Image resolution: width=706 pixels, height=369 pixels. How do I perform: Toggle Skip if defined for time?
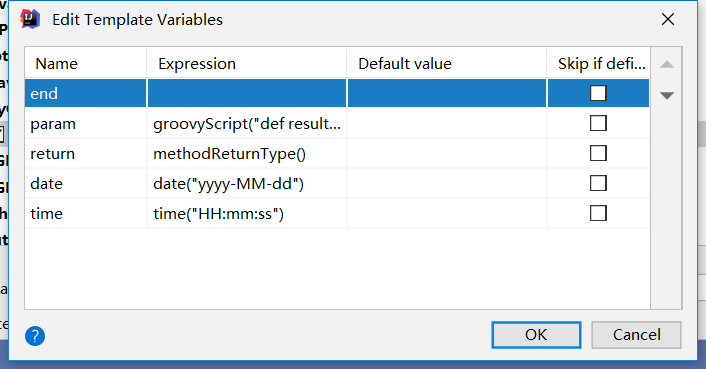pyautogui.click(x=598, y=213)
